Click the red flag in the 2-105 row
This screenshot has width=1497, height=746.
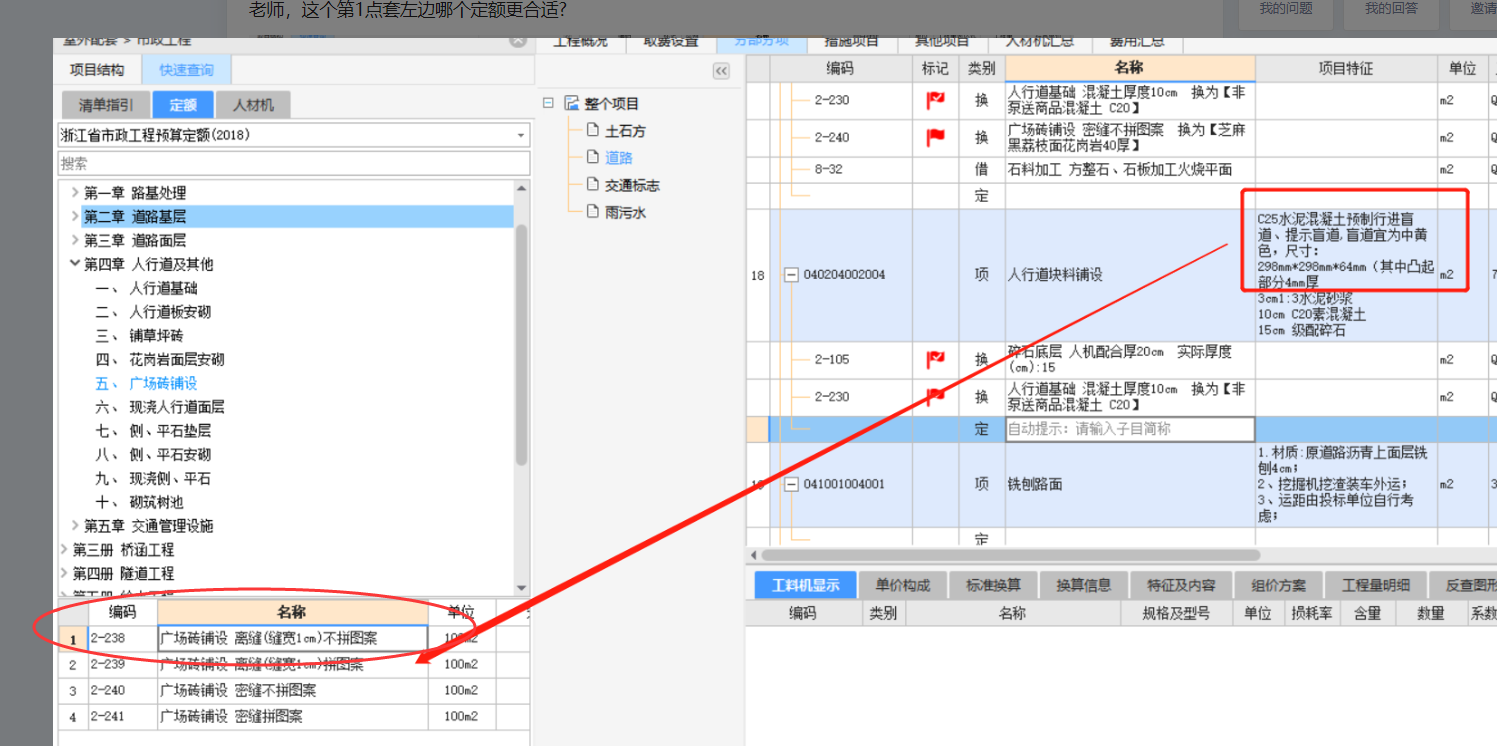[x=935, y=360]
